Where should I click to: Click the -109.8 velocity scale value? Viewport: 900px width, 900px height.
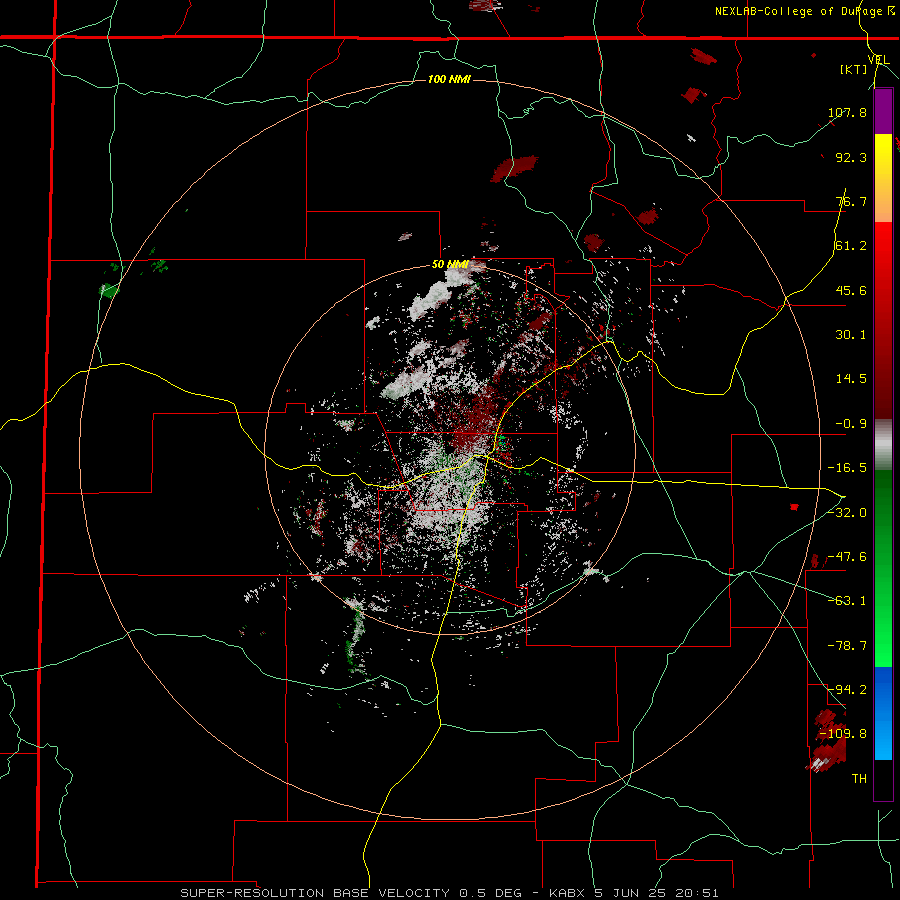pos(843,734)
